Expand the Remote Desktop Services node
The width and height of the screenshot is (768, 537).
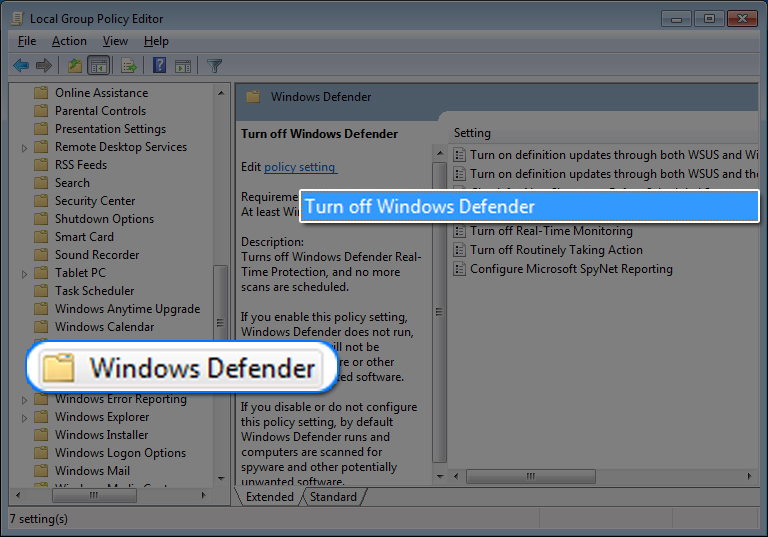click(x=24, y=147)
